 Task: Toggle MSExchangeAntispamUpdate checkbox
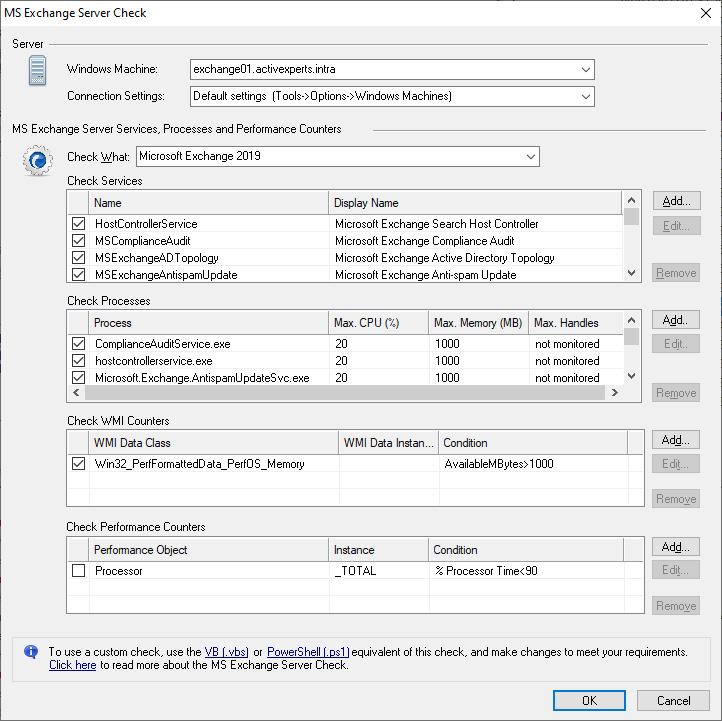[79, 275]
